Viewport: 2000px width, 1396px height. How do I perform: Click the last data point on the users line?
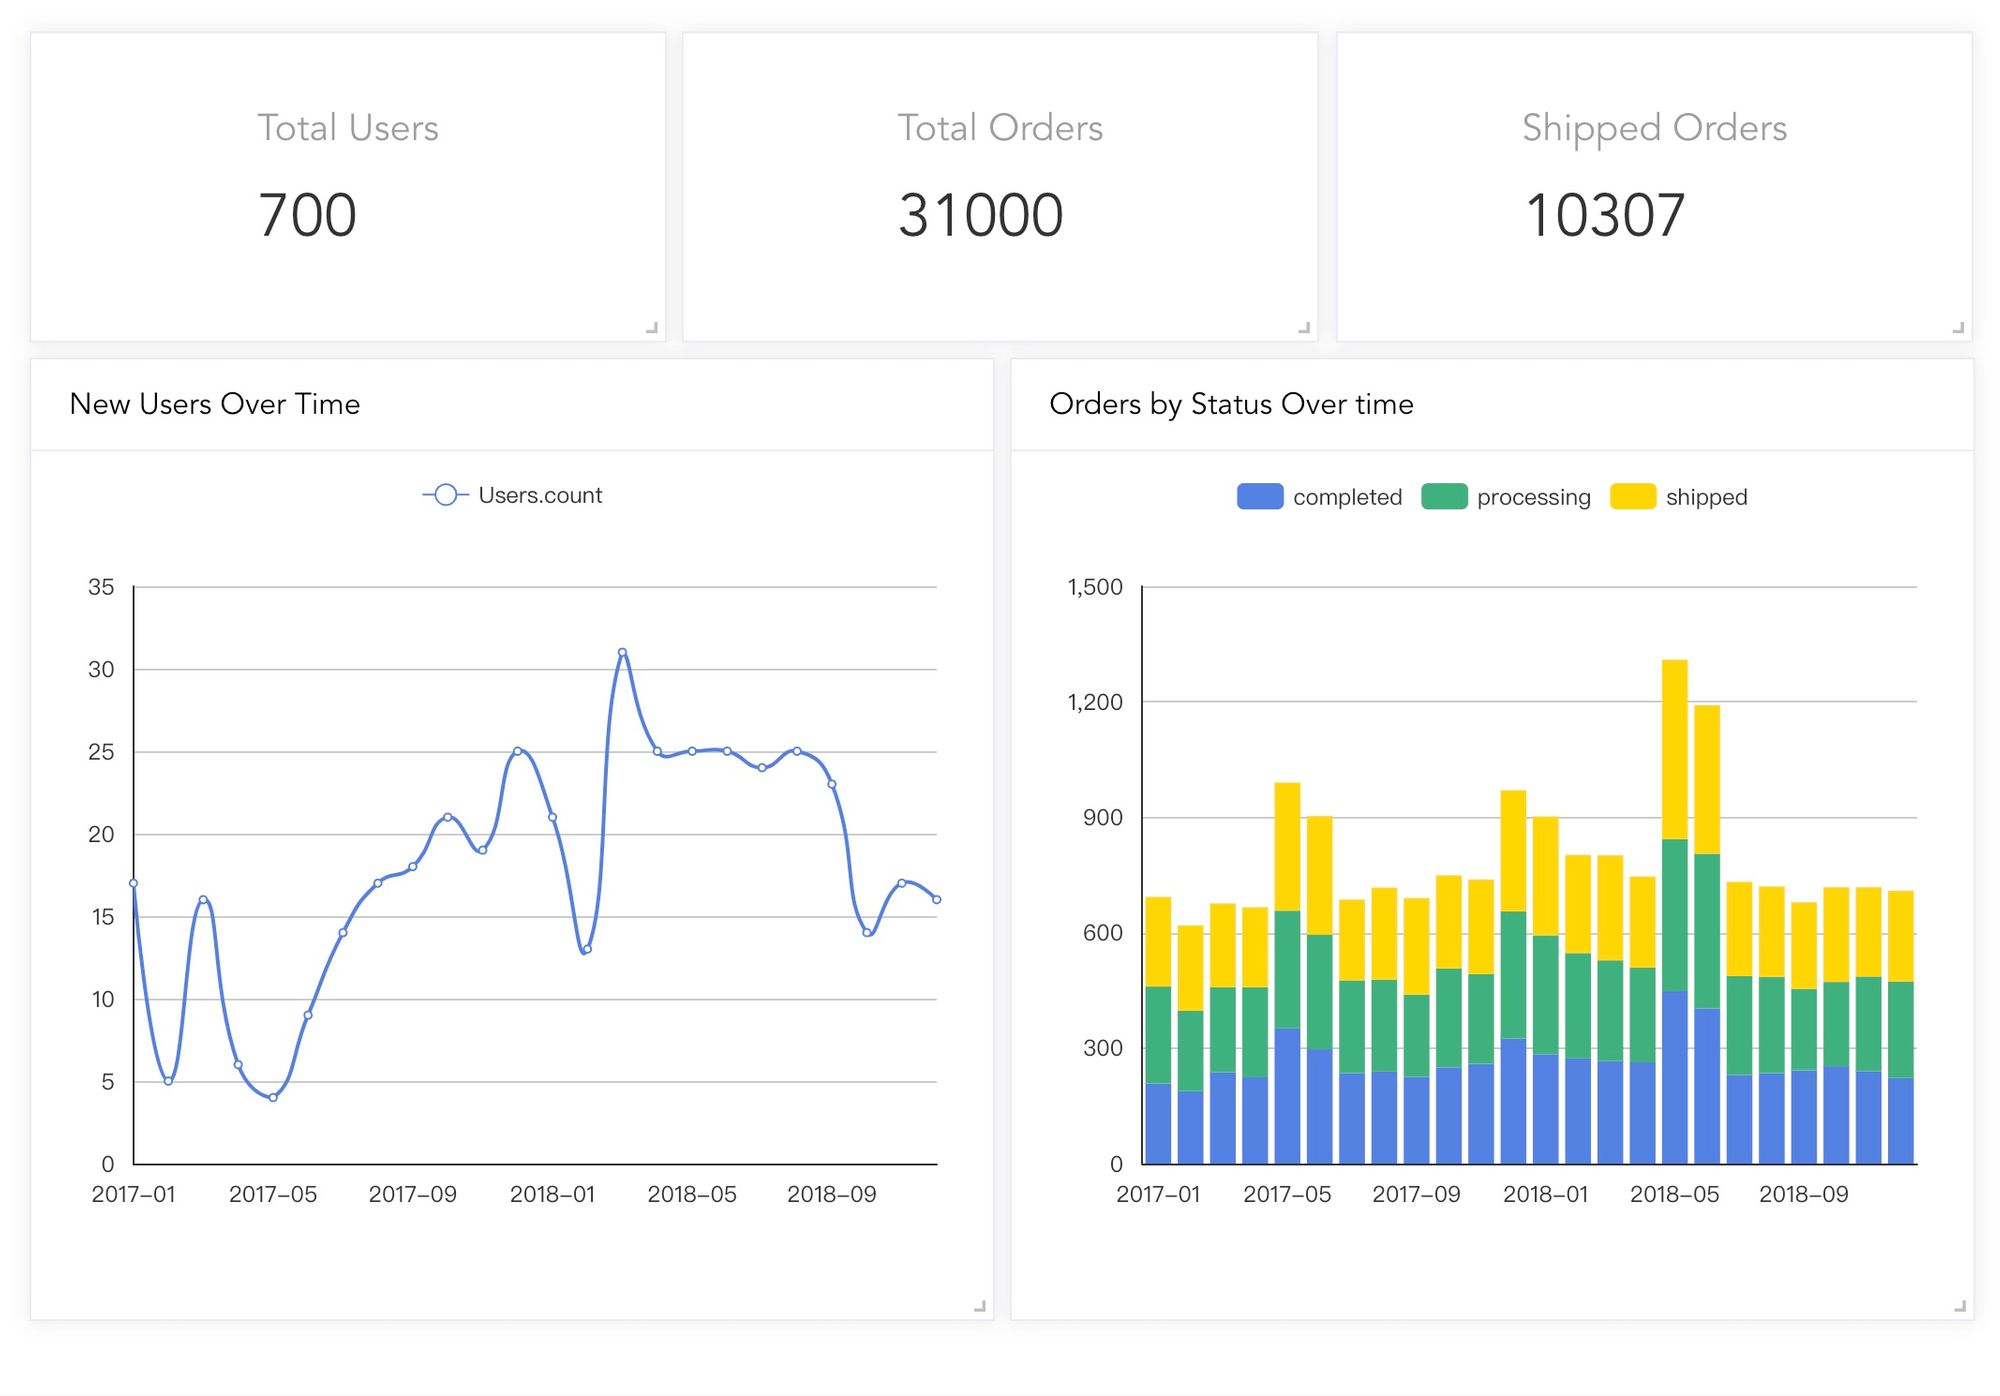click(937, 899)
